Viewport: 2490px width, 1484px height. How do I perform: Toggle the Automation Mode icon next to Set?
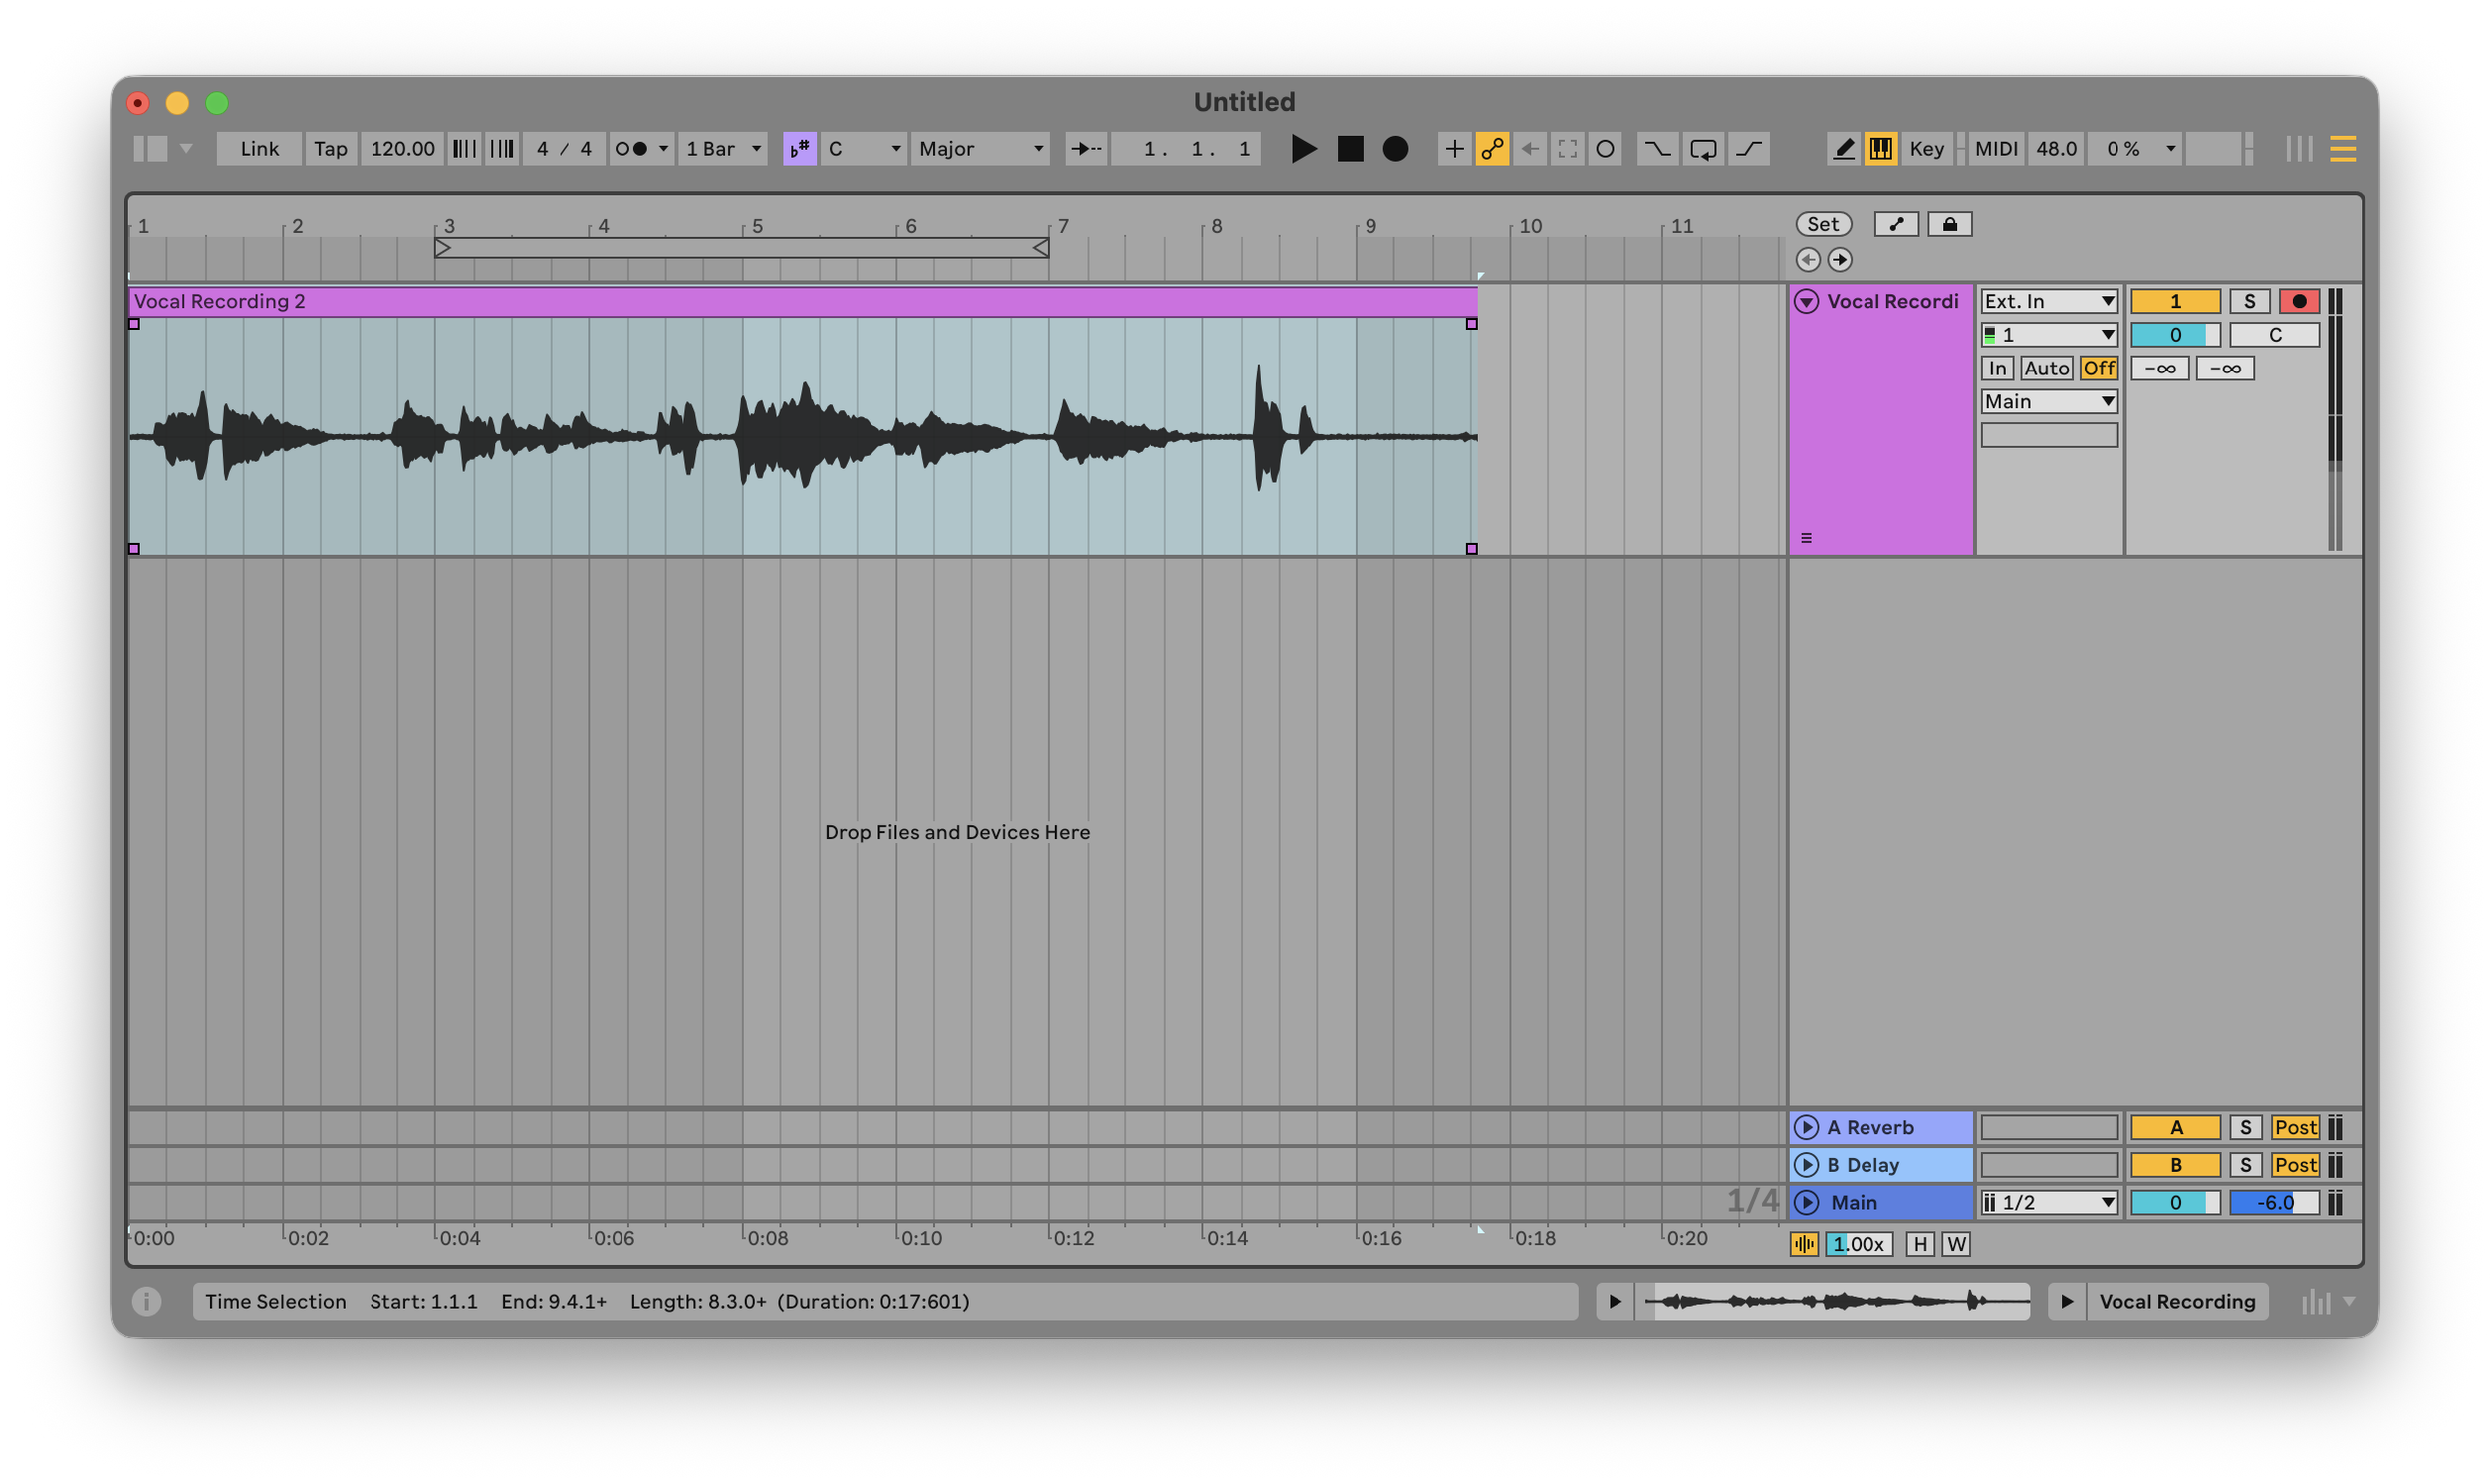pos(1896,224)
